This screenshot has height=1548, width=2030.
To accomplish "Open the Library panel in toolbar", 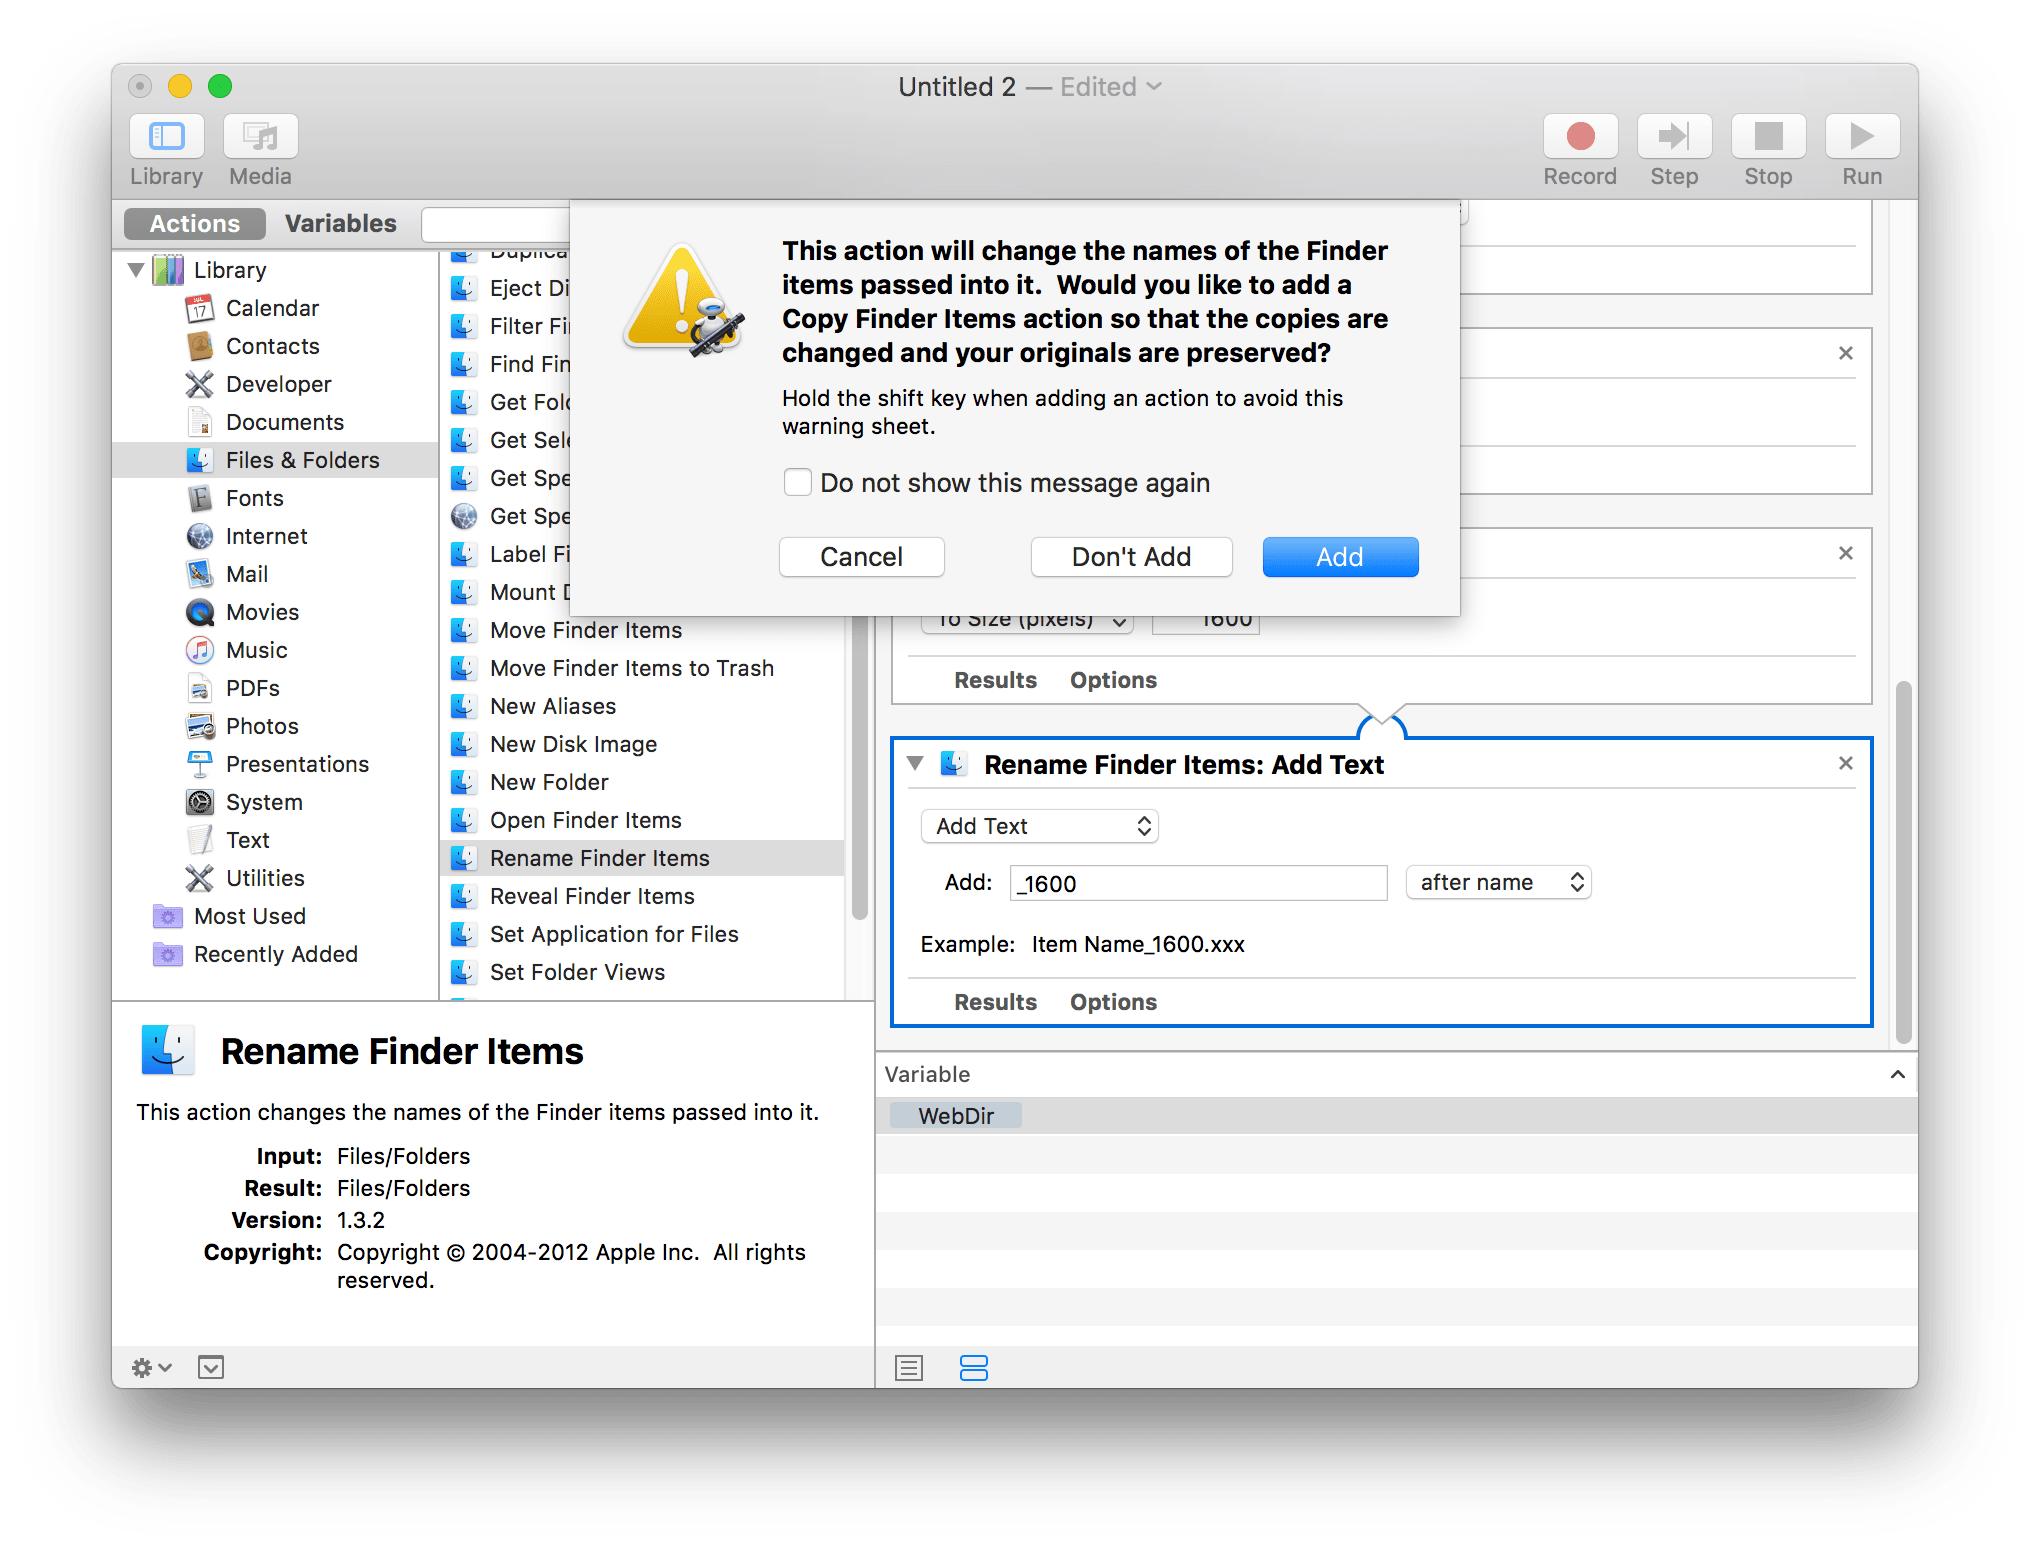I will point(166,145).
